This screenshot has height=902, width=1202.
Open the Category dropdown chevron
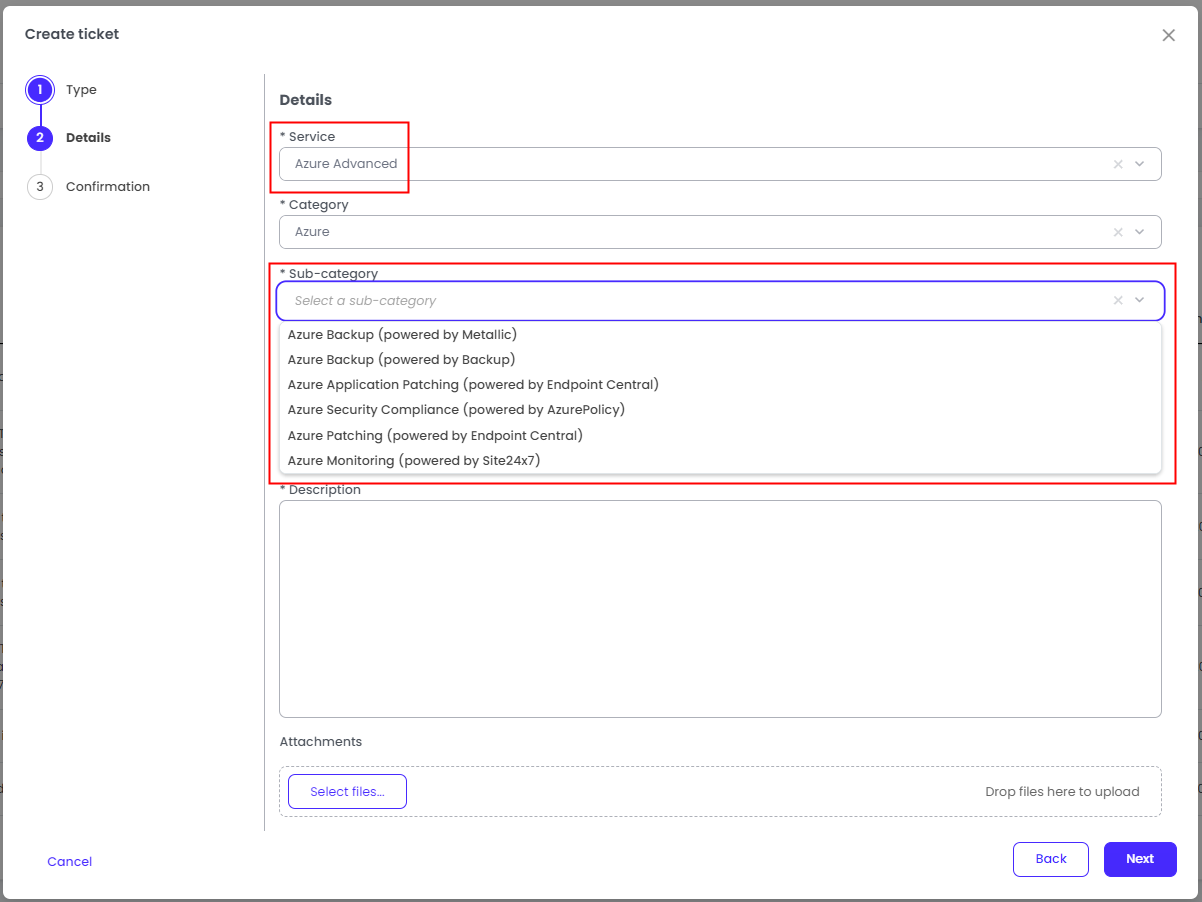click(1140, 232)
